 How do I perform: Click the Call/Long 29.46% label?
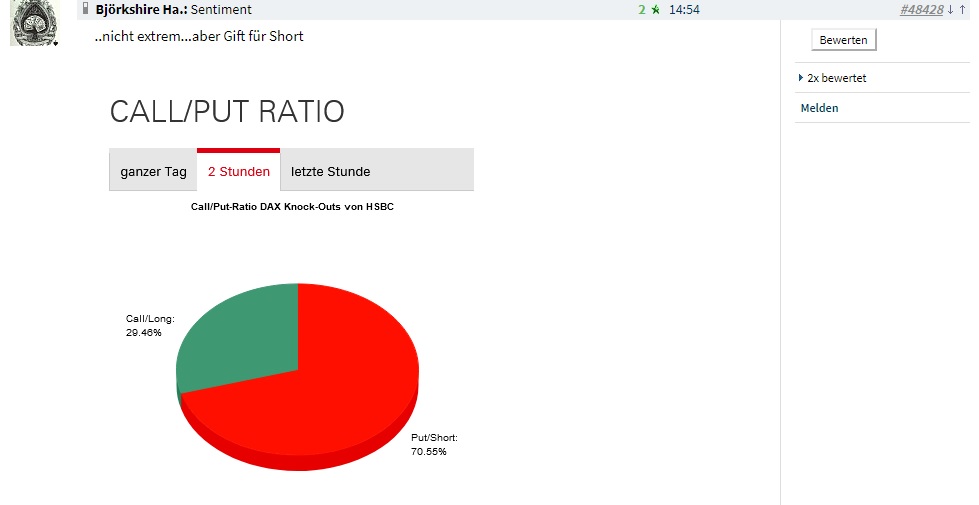pyautogui.click(x=150, y=325)
